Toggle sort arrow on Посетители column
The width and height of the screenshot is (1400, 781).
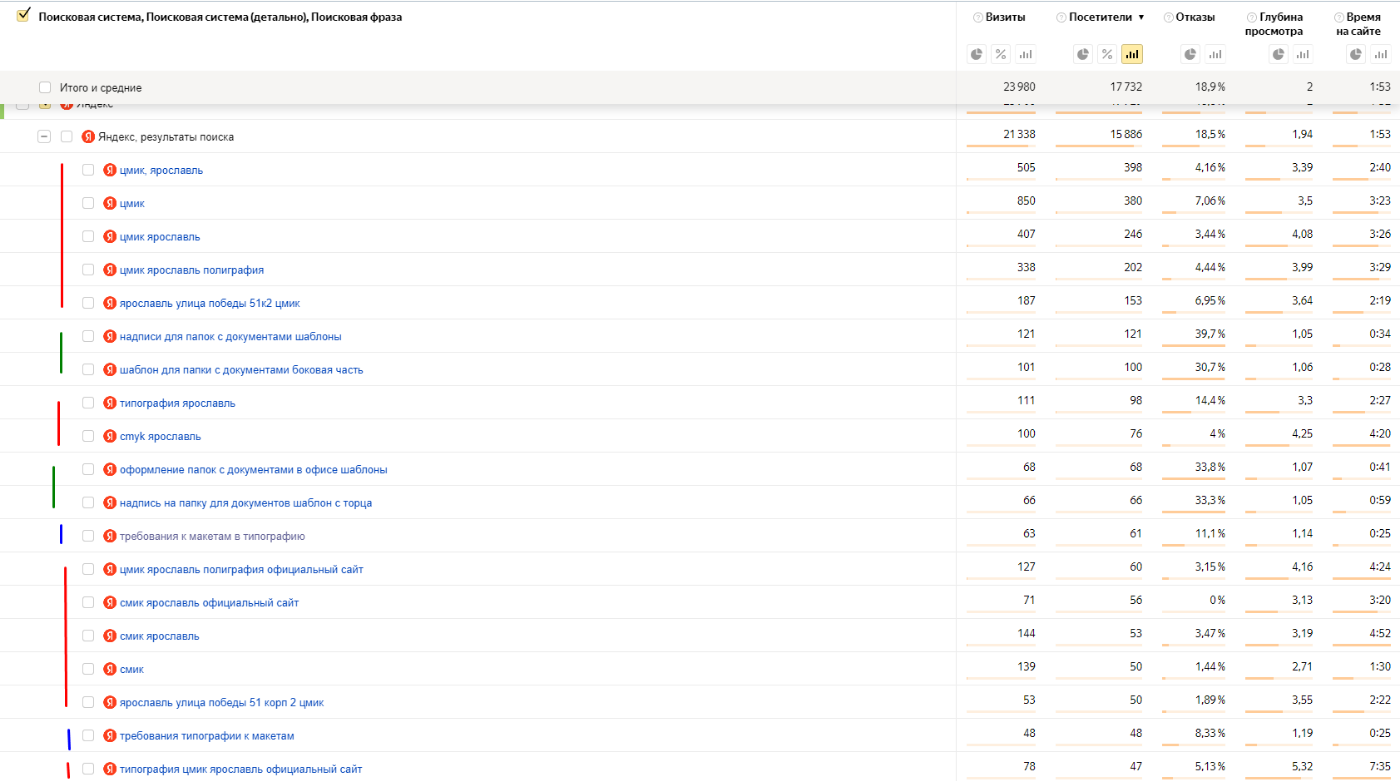coord(1141,17)
